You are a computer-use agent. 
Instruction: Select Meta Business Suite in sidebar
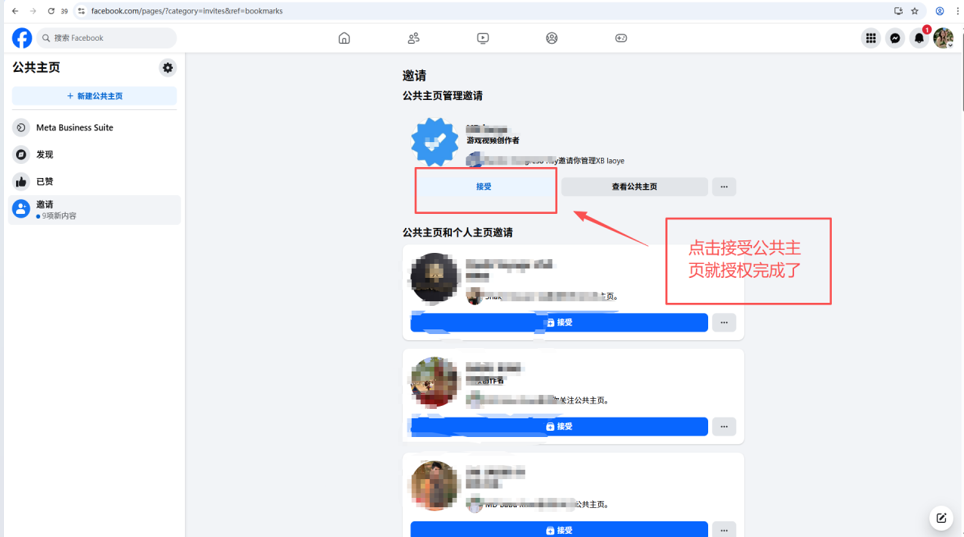point(74,128)
